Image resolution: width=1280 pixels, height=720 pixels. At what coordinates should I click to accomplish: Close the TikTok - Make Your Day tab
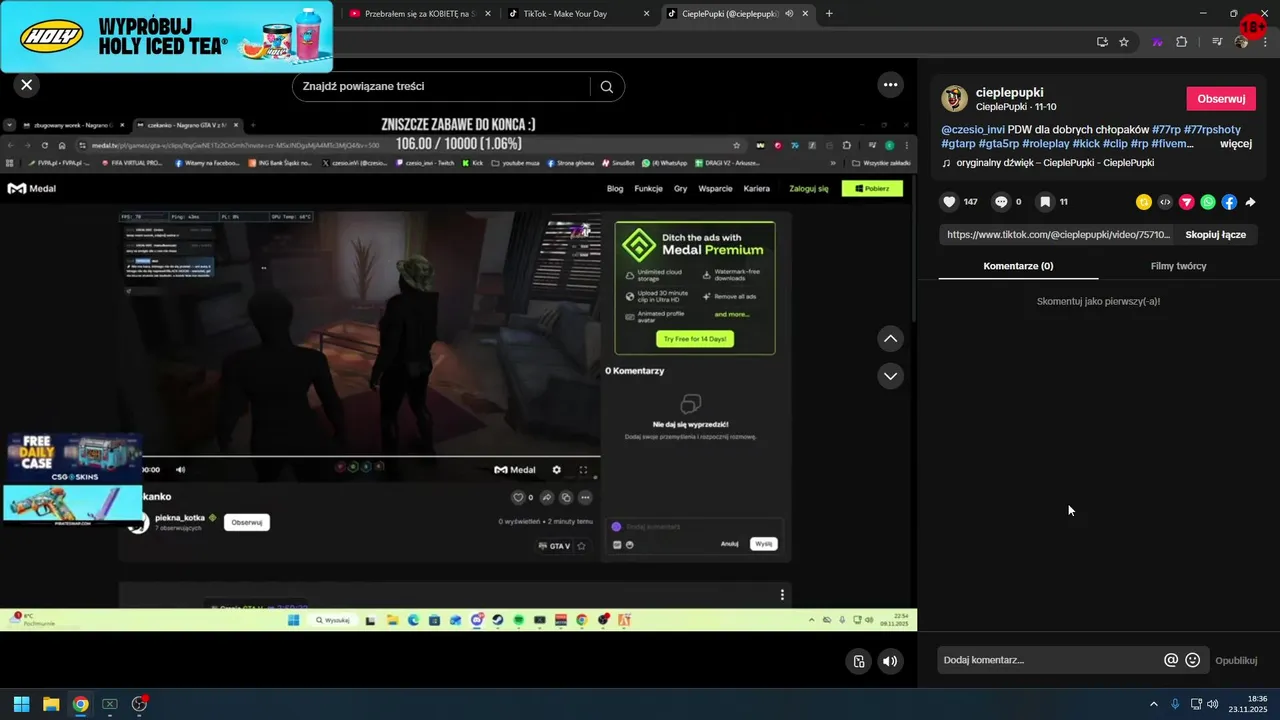pos(646,14)
